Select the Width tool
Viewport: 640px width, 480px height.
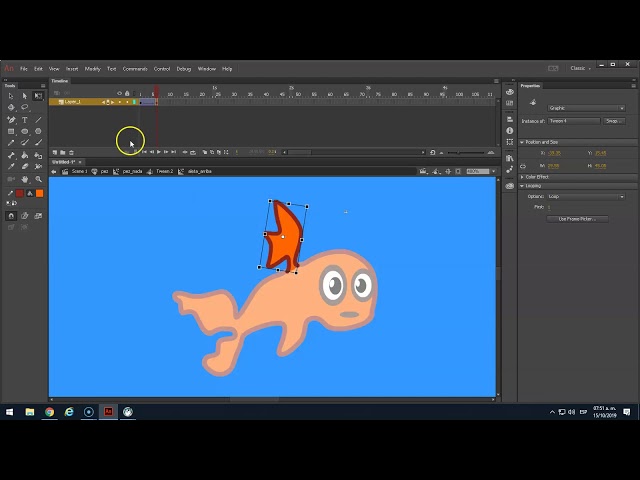point(38,167)
